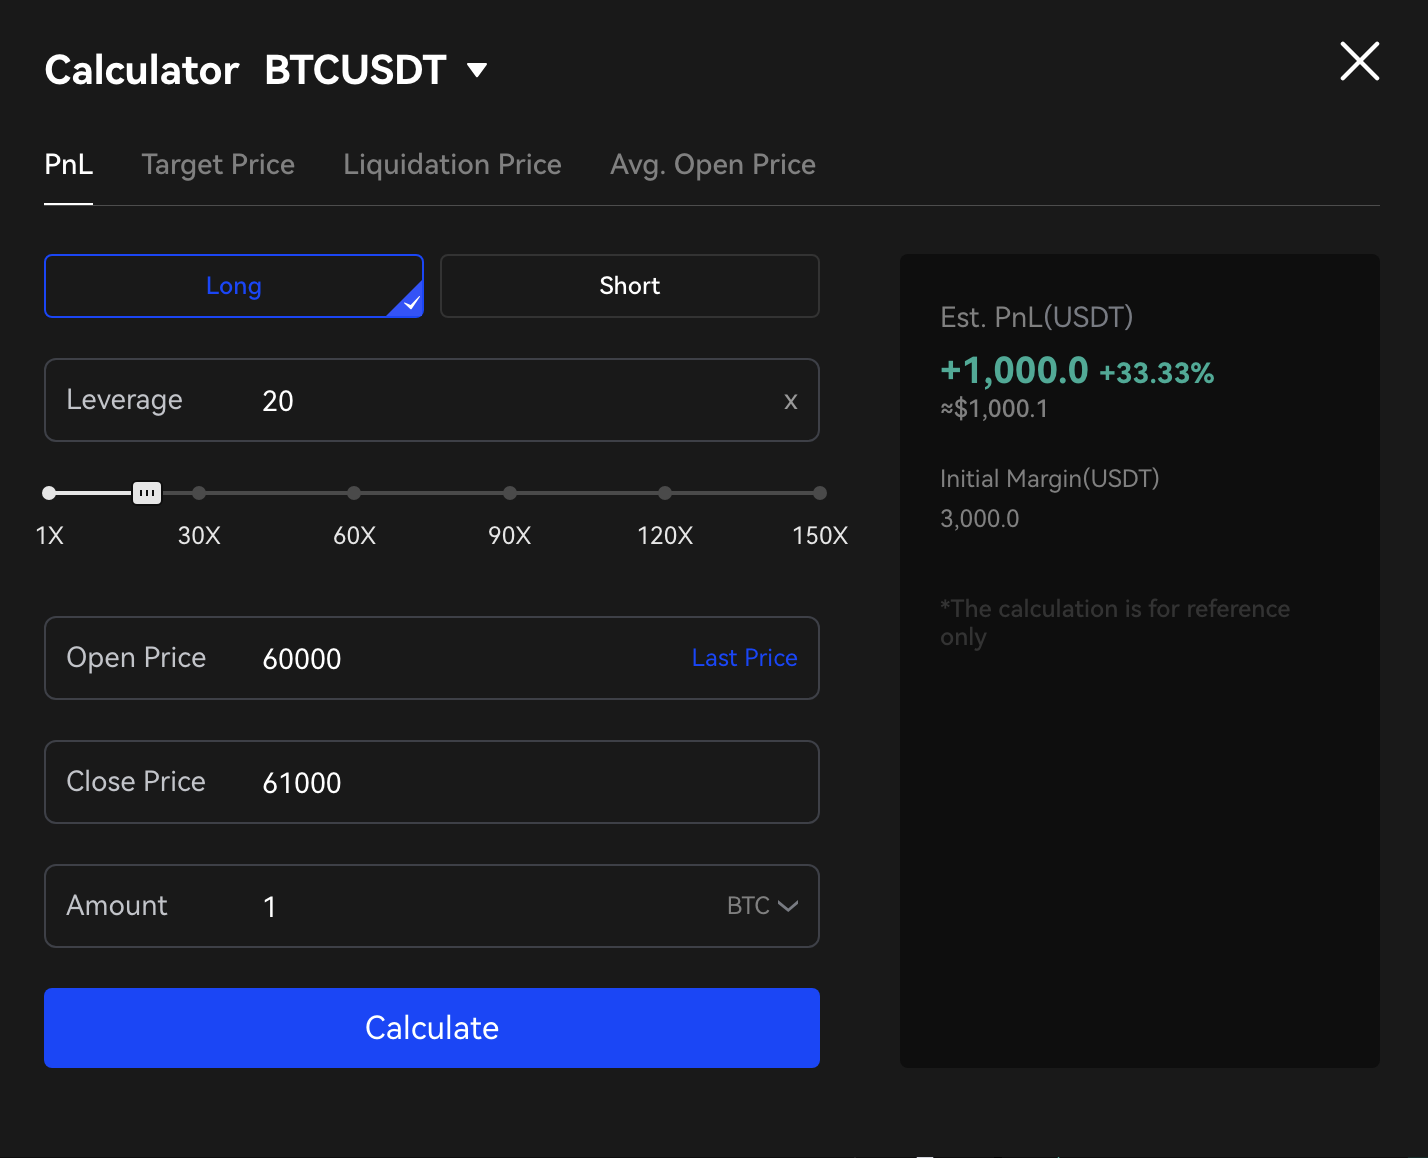
Task: Select the Short position toggle
Action: pyautogui.click(x=629, y=286)
